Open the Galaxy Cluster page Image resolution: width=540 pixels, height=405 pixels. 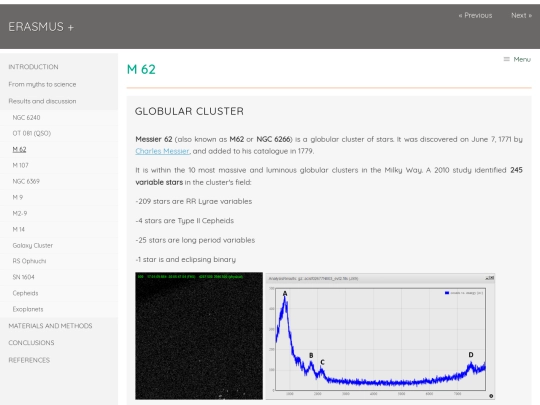pyautogui.click(x=33, y=246)
